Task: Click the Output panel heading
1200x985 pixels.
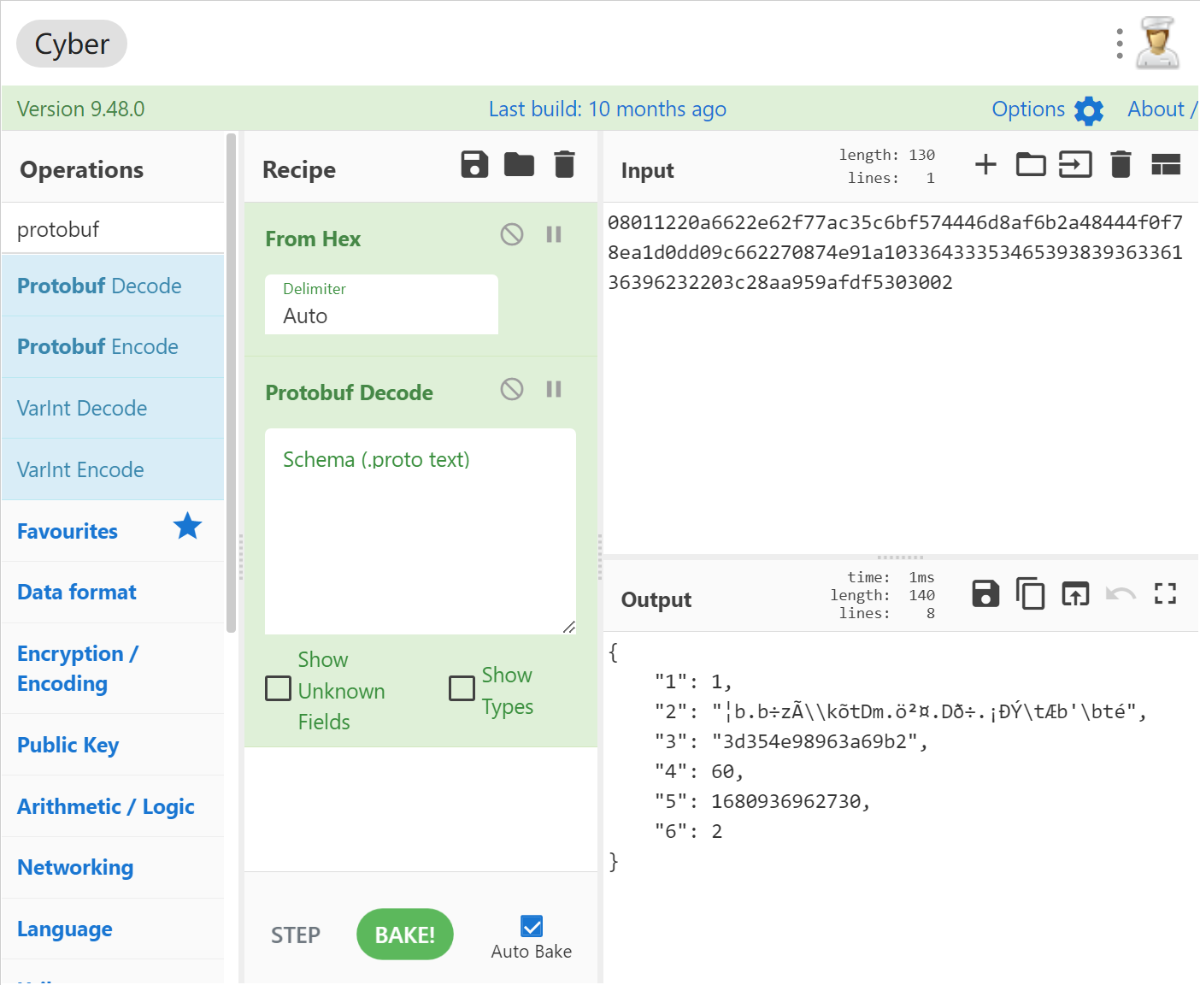Action: tap(656, 600)
